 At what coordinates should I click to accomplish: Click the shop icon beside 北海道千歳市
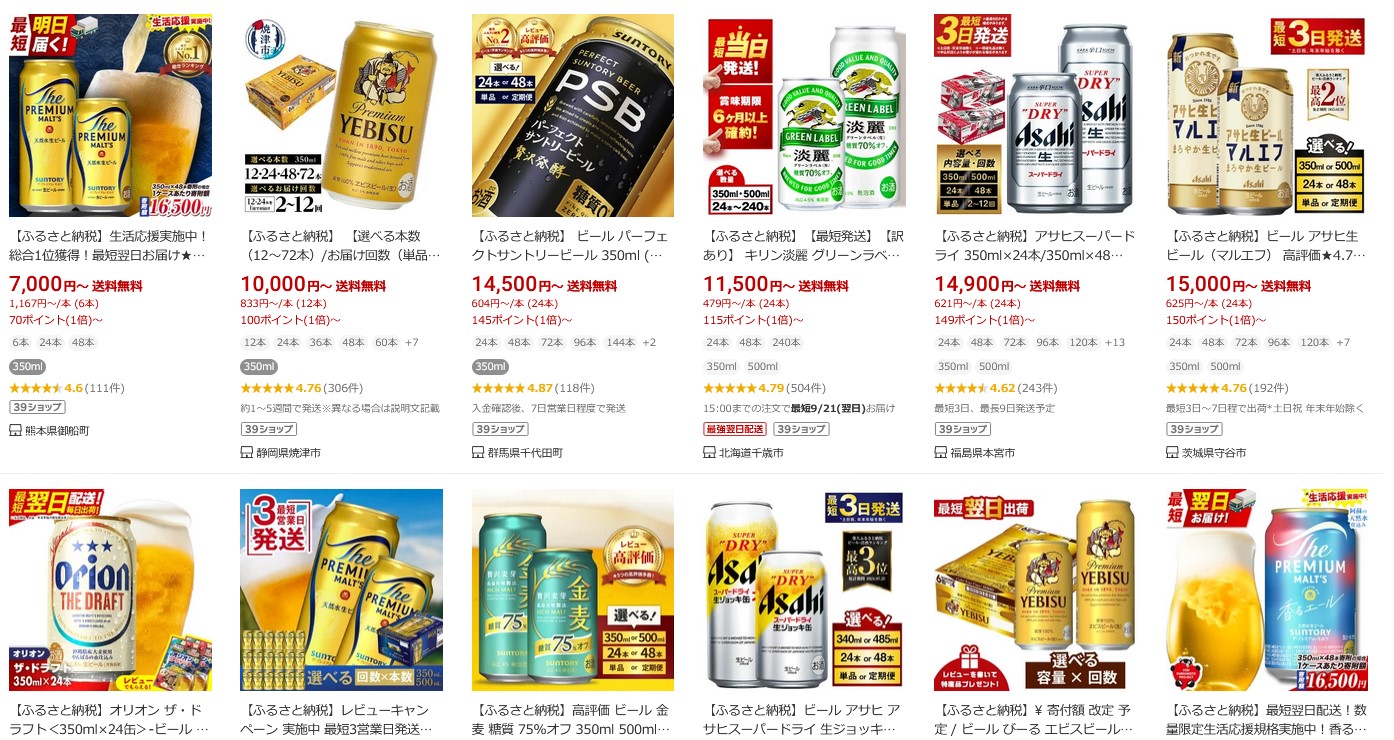[710, 452]
